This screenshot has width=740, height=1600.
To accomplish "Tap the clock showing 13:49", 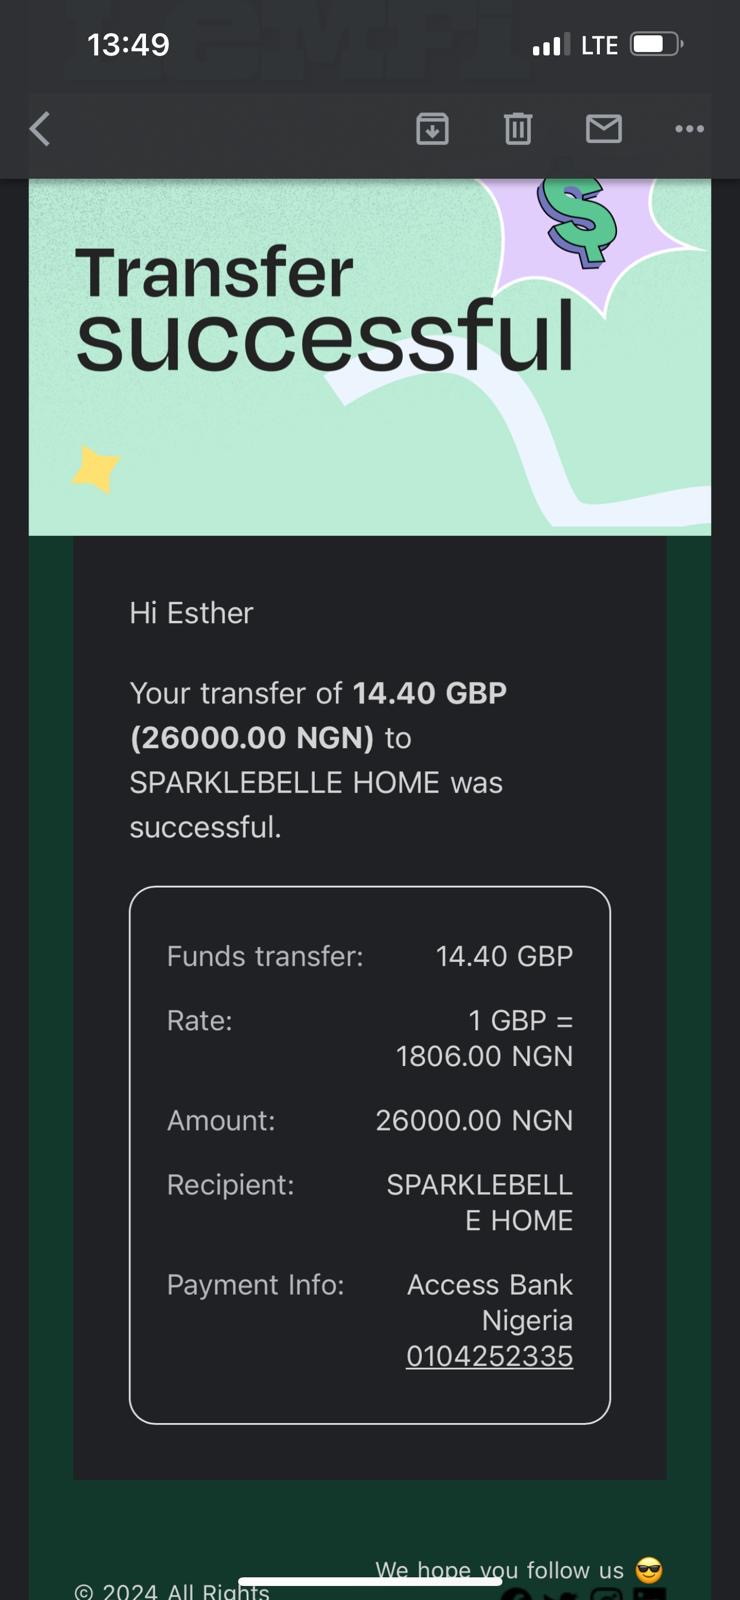I will 128,45.
